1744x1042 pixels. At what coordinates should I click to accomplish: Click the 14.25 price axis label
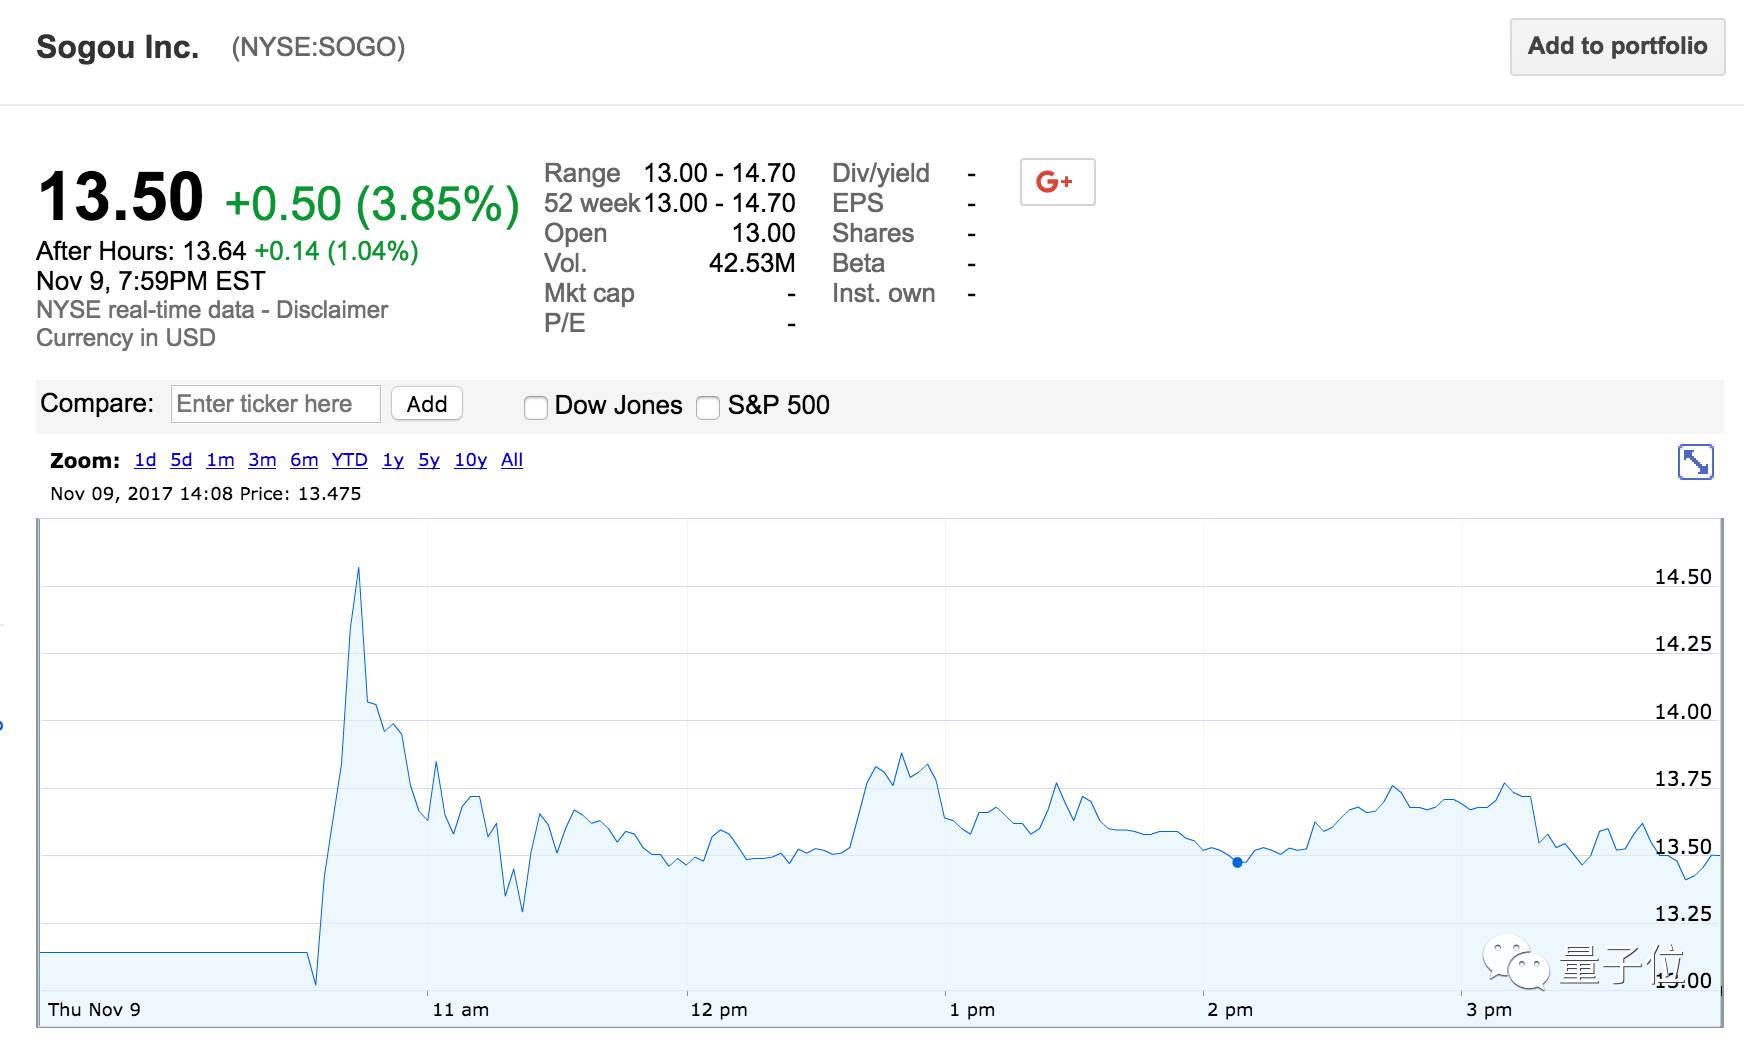[1683, 644]
